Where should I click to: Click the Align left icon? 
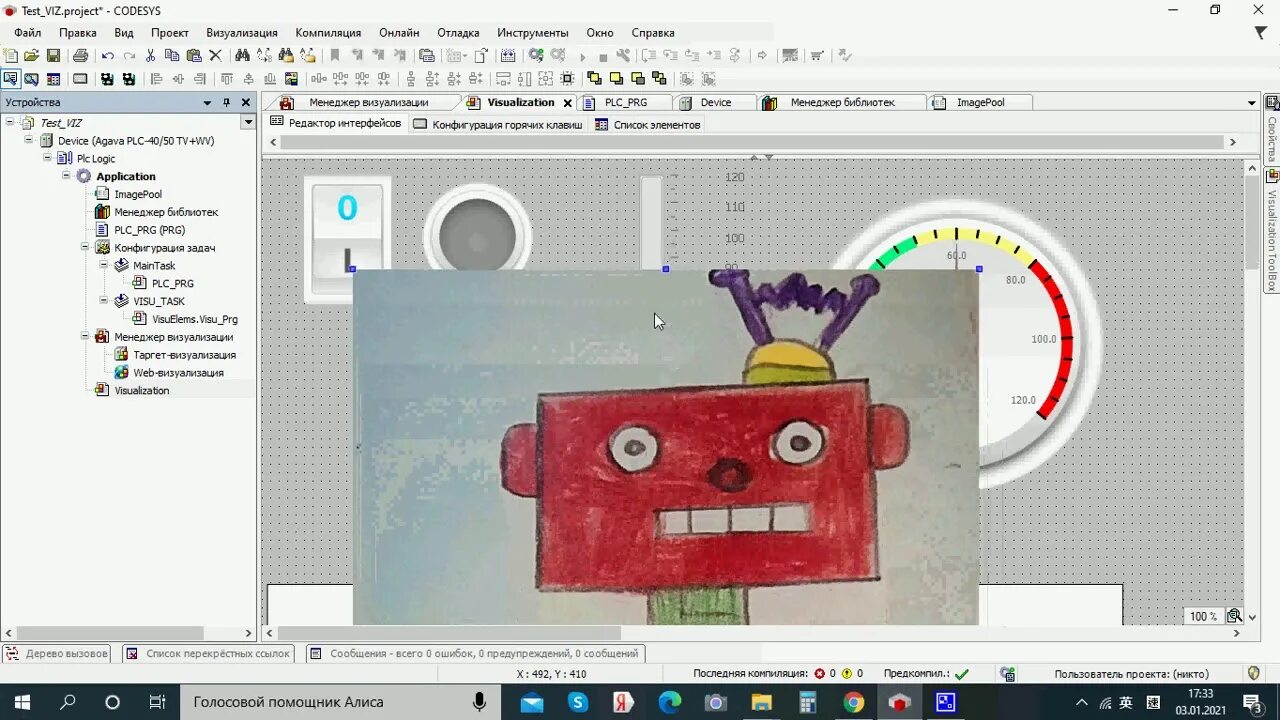(x=156, y=79)
